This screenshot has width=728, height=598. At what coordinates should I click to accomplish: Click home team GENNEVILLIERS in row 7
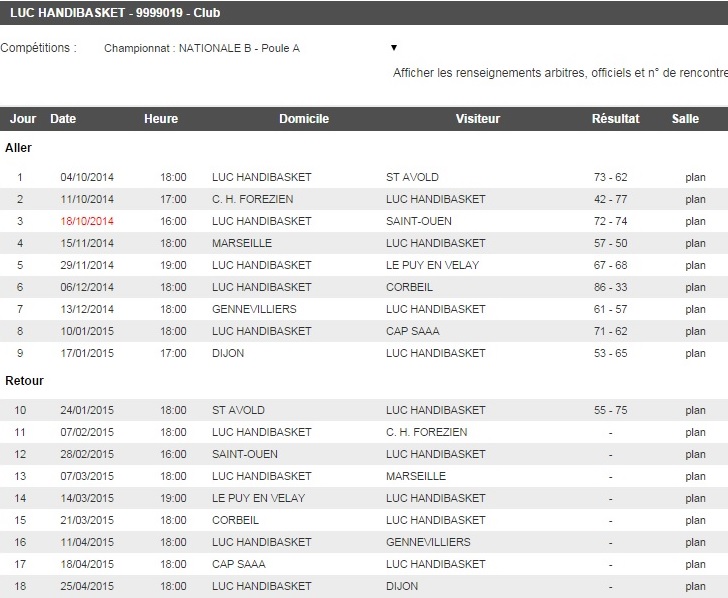coord(254,309)
